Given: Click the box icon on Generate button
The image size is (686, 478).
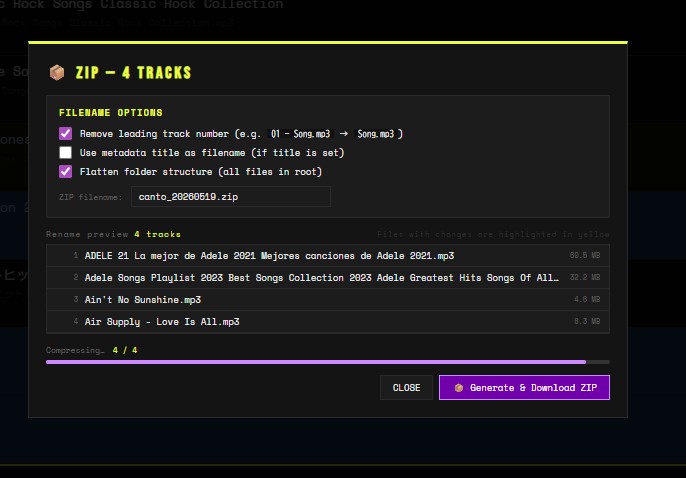Looking at the screenshot, I should pyautogui.click(x=458, y=388).
